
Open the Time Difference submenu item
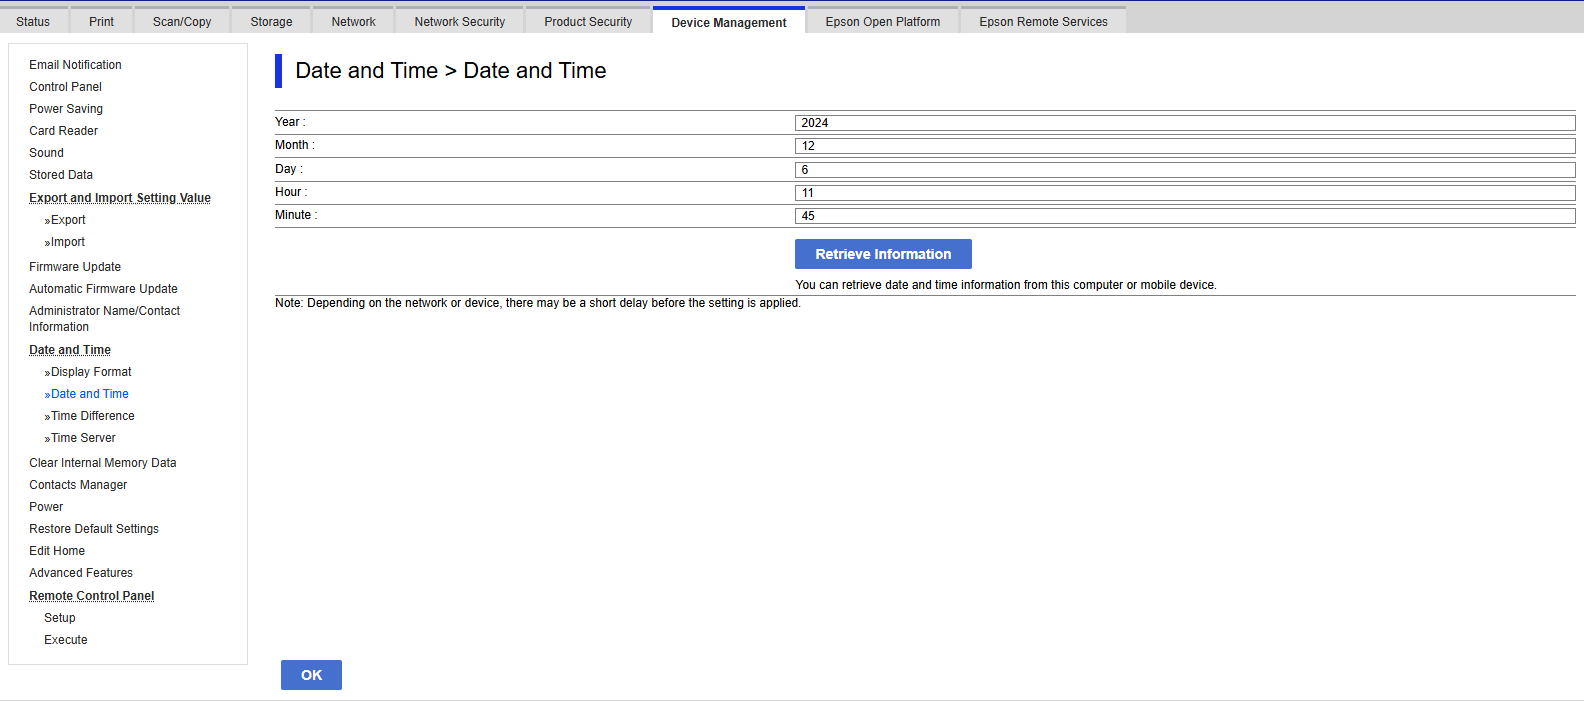point(92,416)
